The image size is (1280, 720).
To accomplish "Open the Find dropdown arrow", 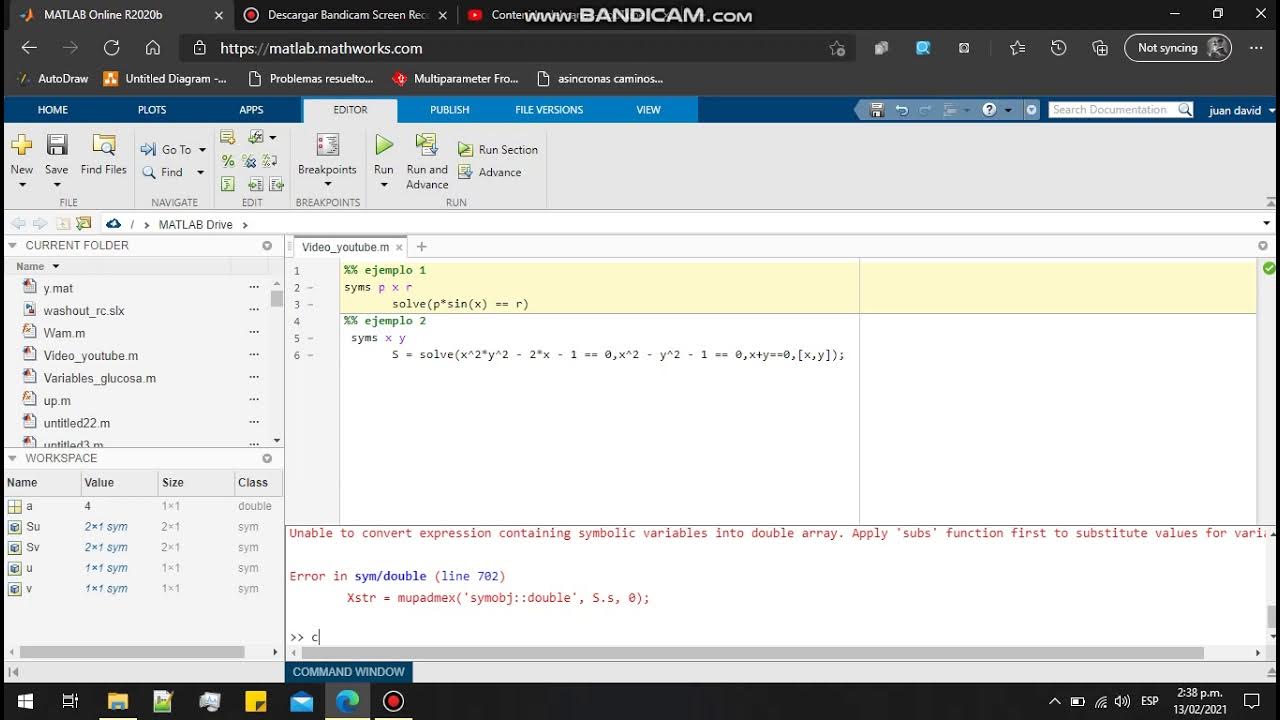I will pyautogui.click(x=200, y=173).
